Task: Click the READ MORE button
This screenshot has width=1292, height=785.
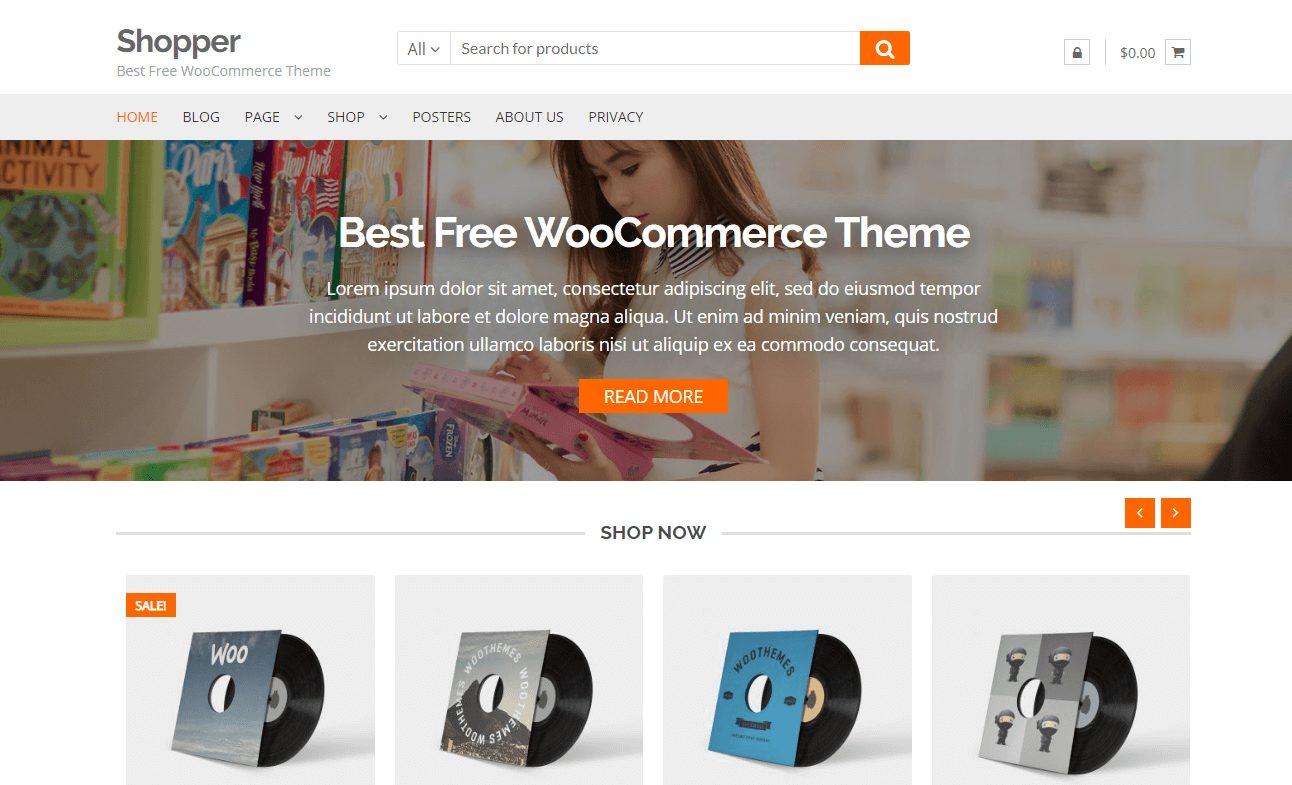Action: 653,396
